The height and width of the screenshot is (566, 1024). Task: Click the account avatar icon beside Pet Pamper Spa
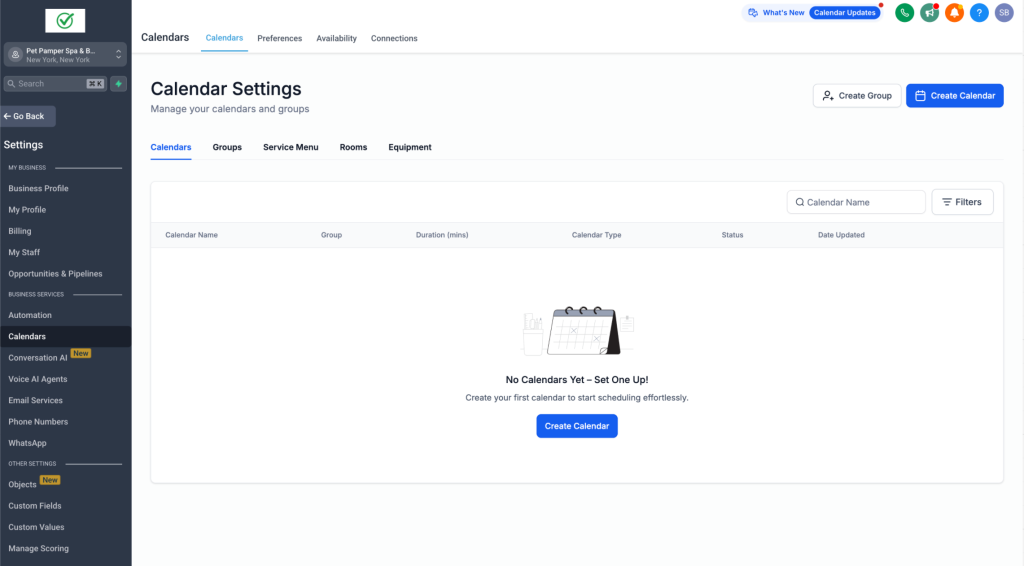point(15,55)
